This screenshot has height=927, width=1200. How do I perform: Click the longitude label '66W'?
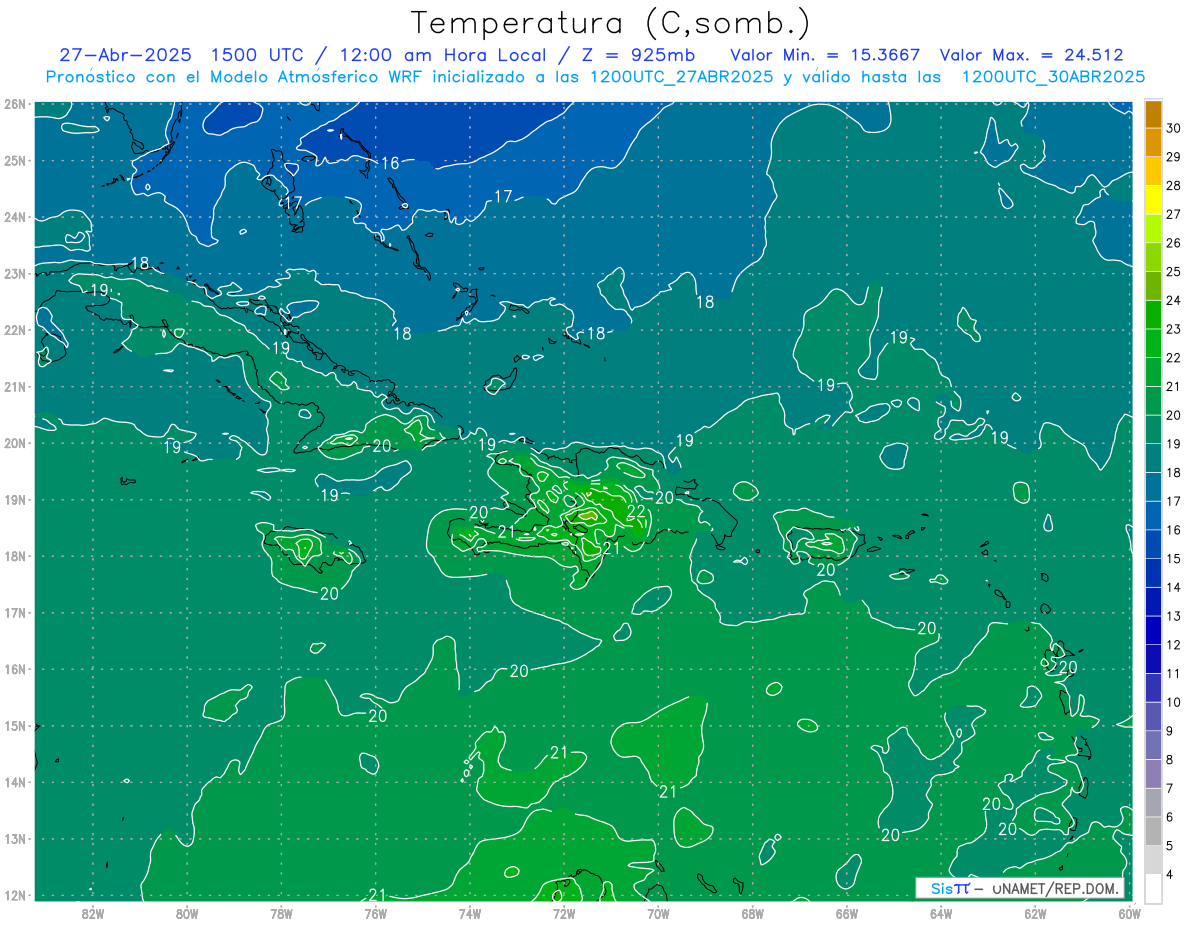pos(847,912)
